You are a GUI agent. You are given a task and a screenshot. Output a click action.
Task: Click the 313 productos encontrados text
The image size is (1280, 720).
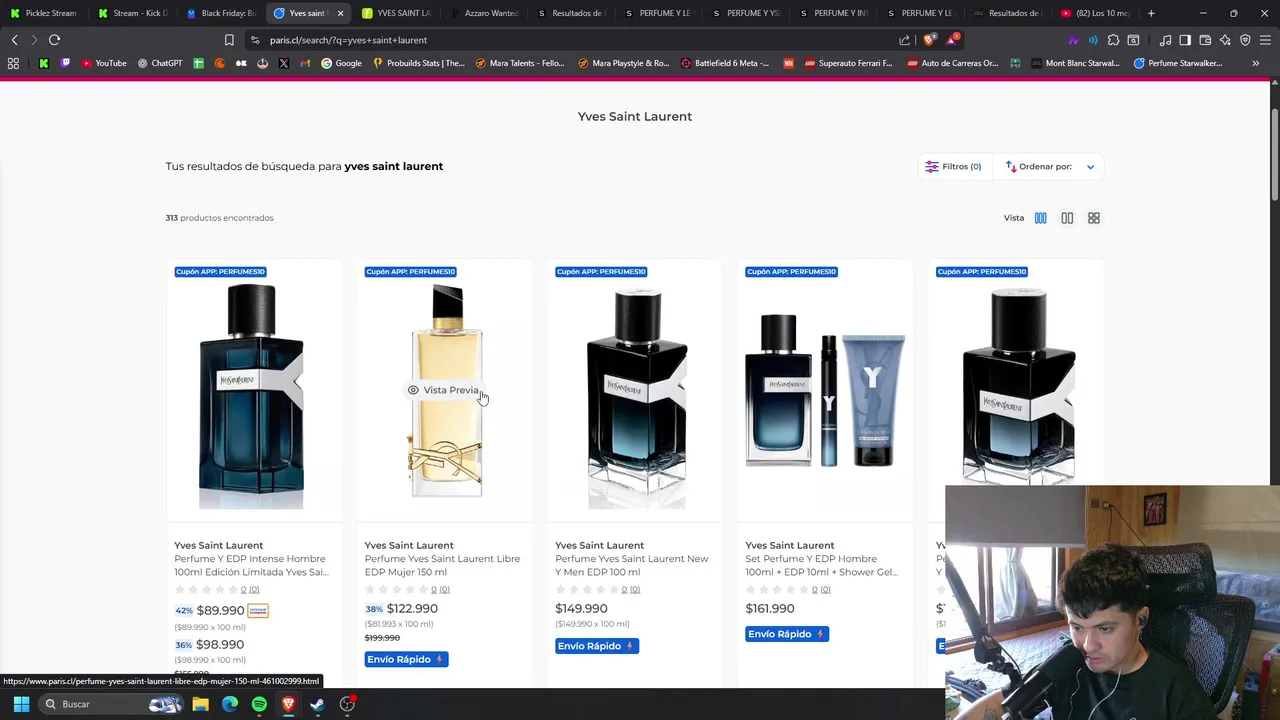click(x=219, y=218)
